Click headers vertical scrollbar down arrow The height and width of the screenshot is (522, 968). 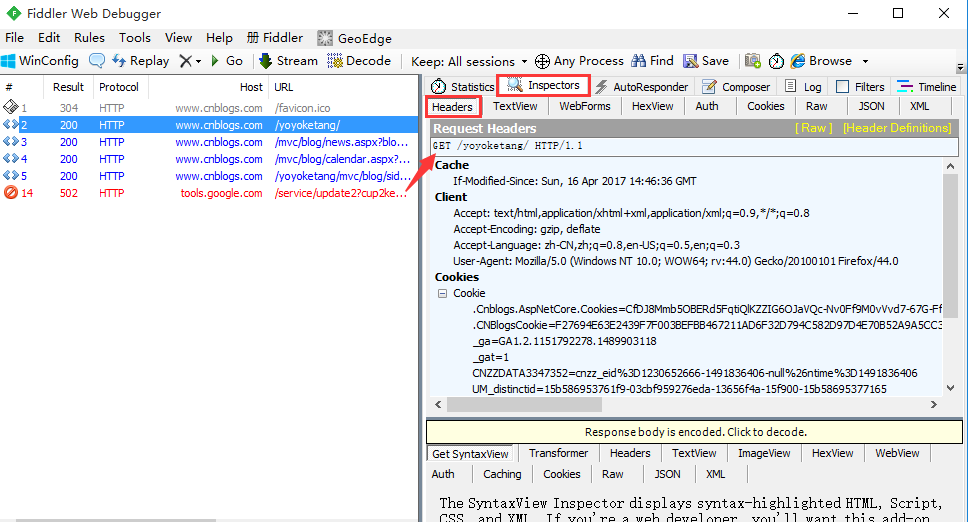[x=950, y=388]
